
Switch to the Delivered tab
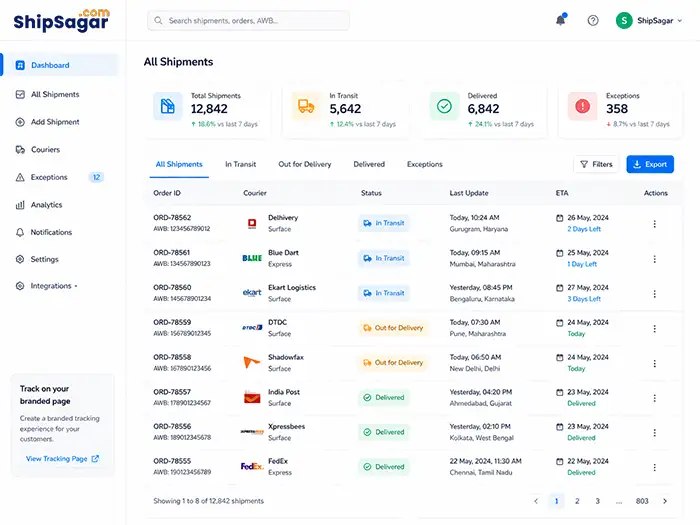(x=369, y=164)
